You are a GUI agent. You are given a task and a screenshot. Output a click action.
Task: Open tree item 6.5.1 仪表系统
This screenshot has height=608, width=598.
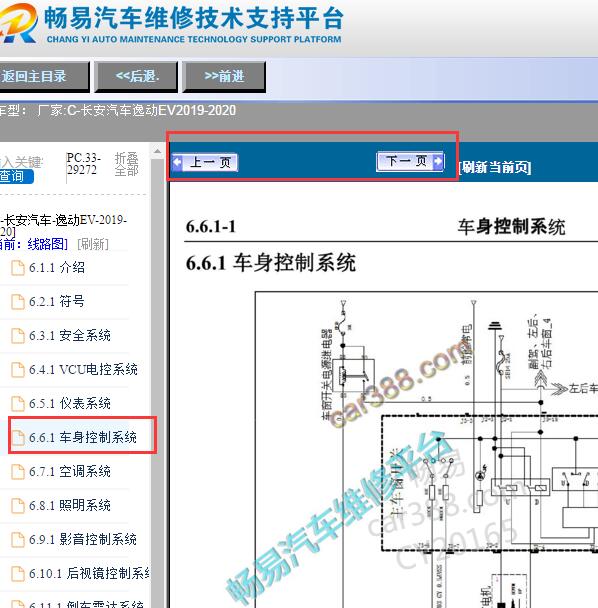click(70, 404)
